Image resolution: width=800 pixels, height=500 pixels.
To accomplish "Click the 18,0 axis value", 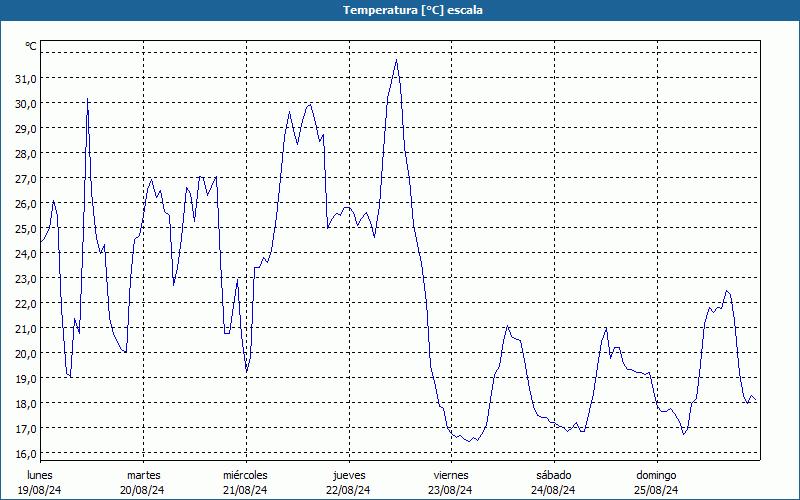I will (26, 404).
